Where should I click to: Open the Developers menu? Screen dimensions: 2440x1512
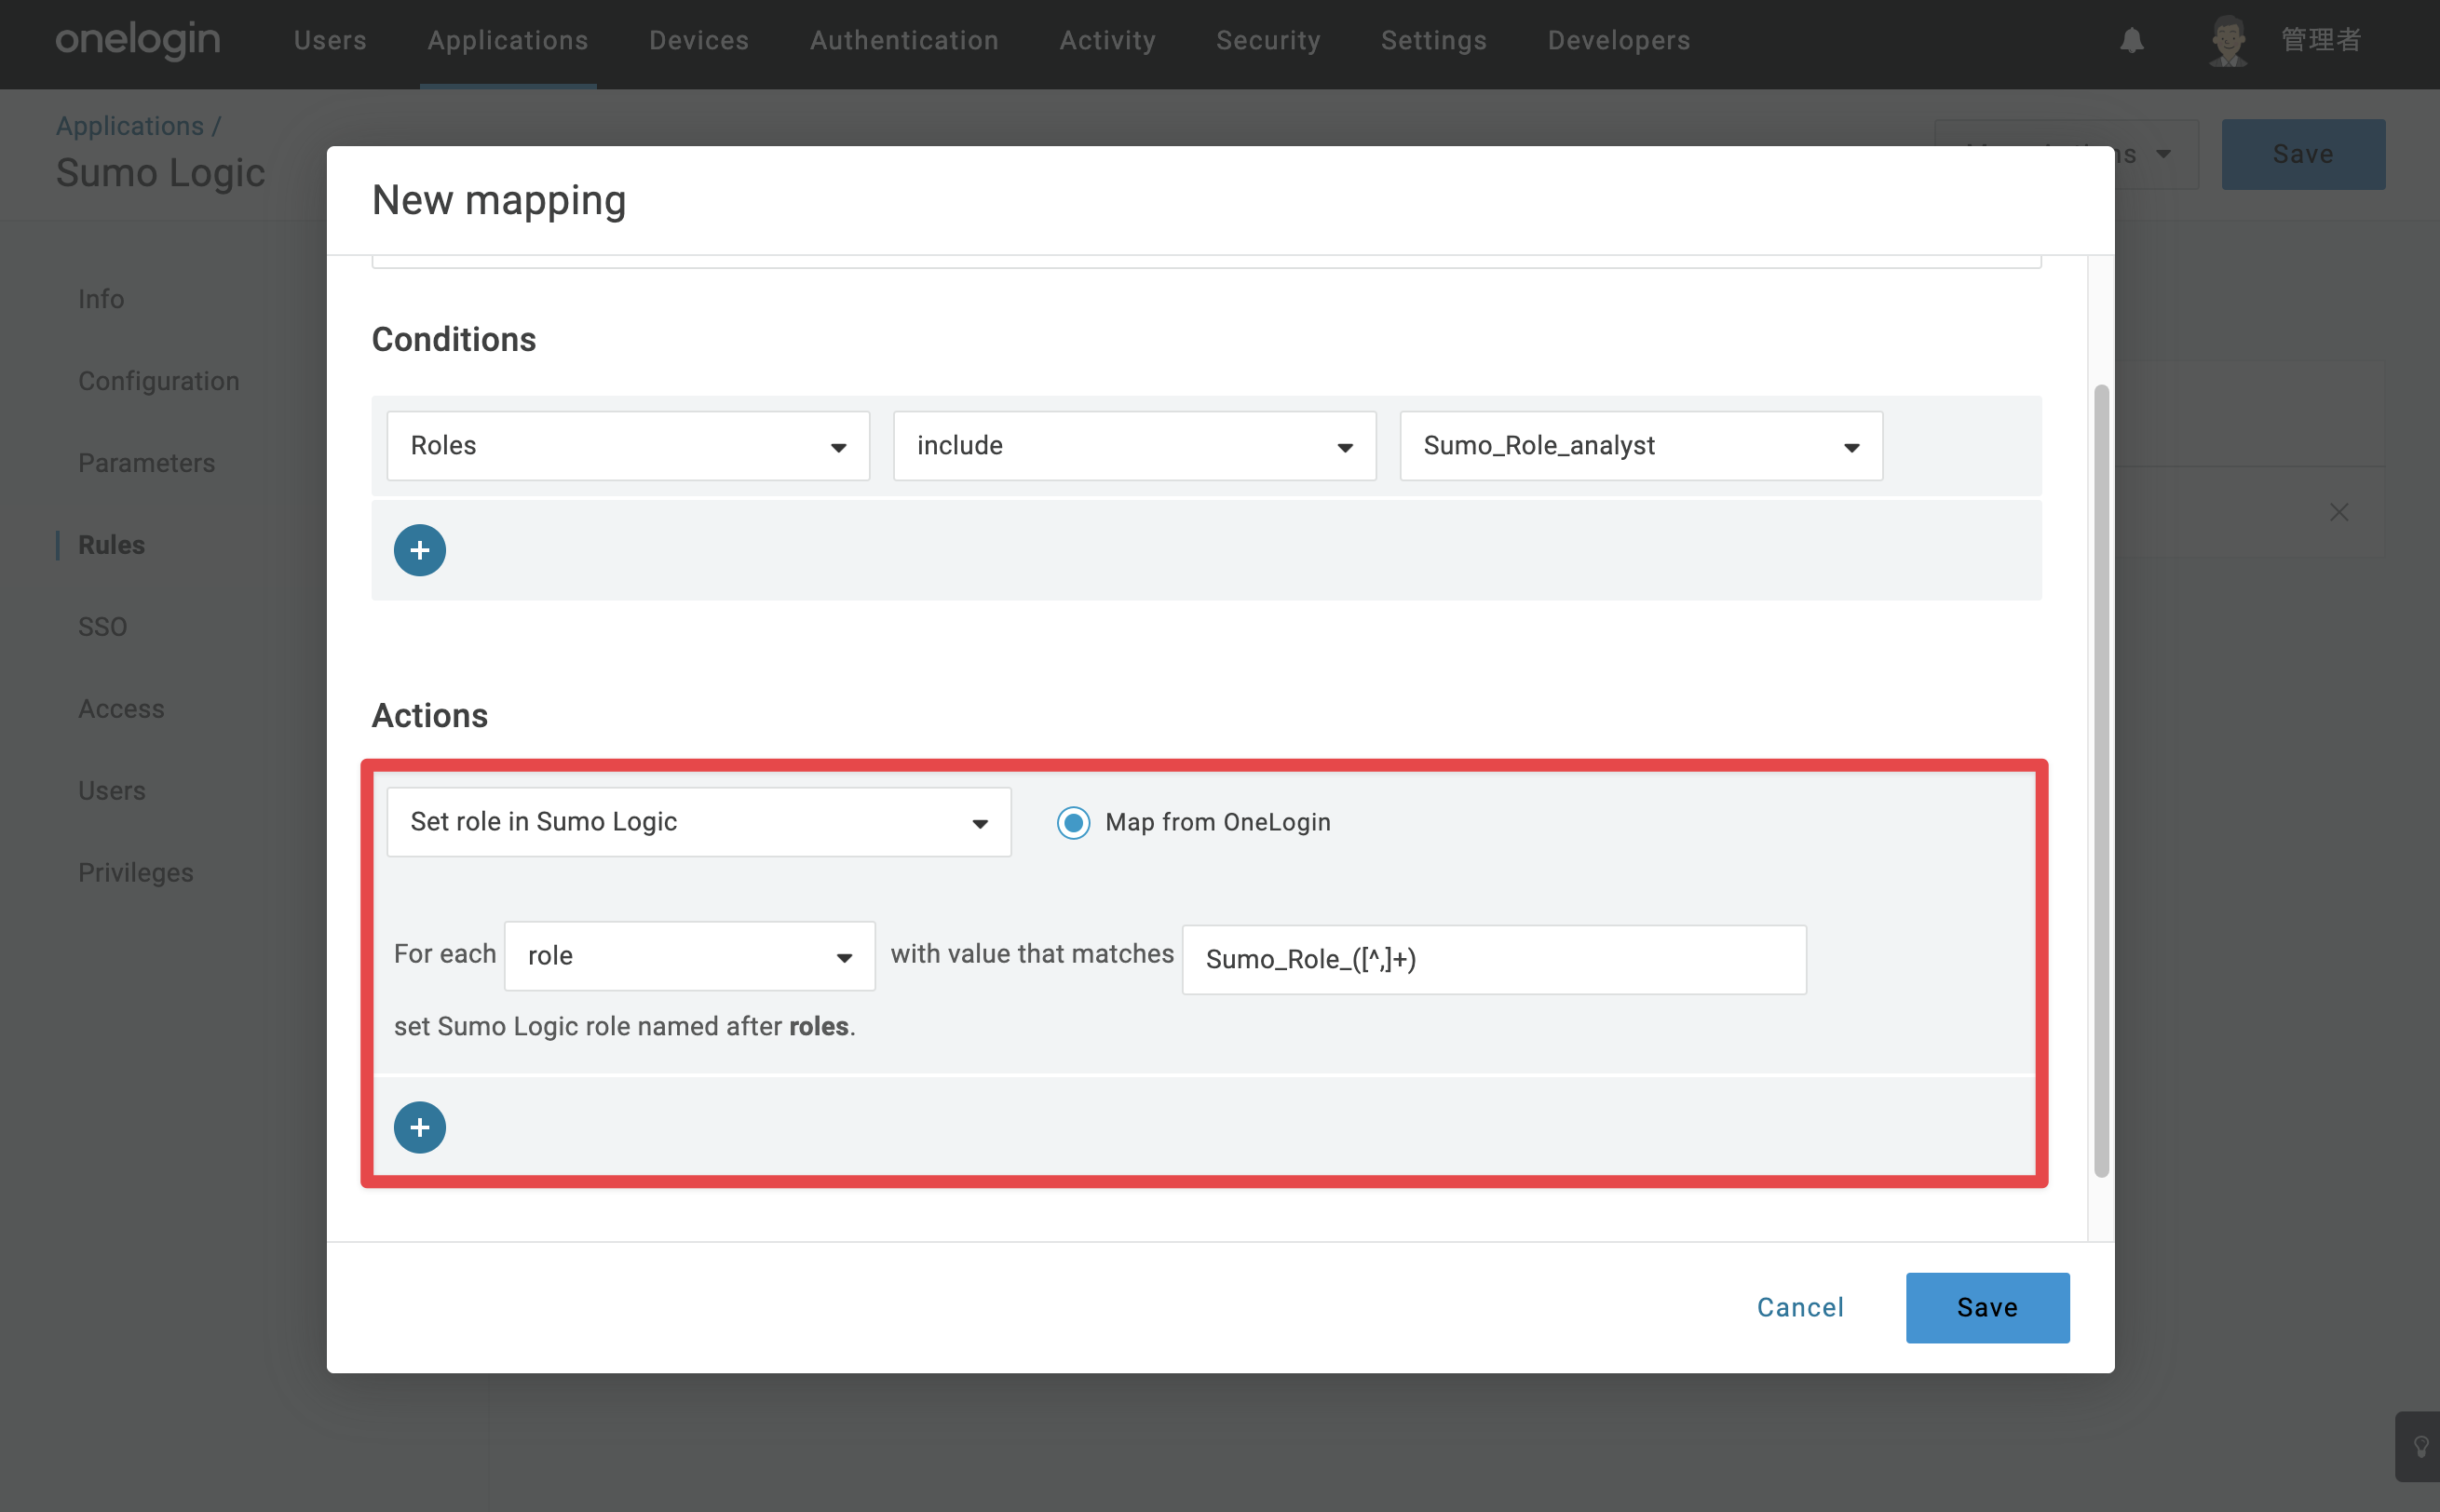click(x=1619, y=40)
